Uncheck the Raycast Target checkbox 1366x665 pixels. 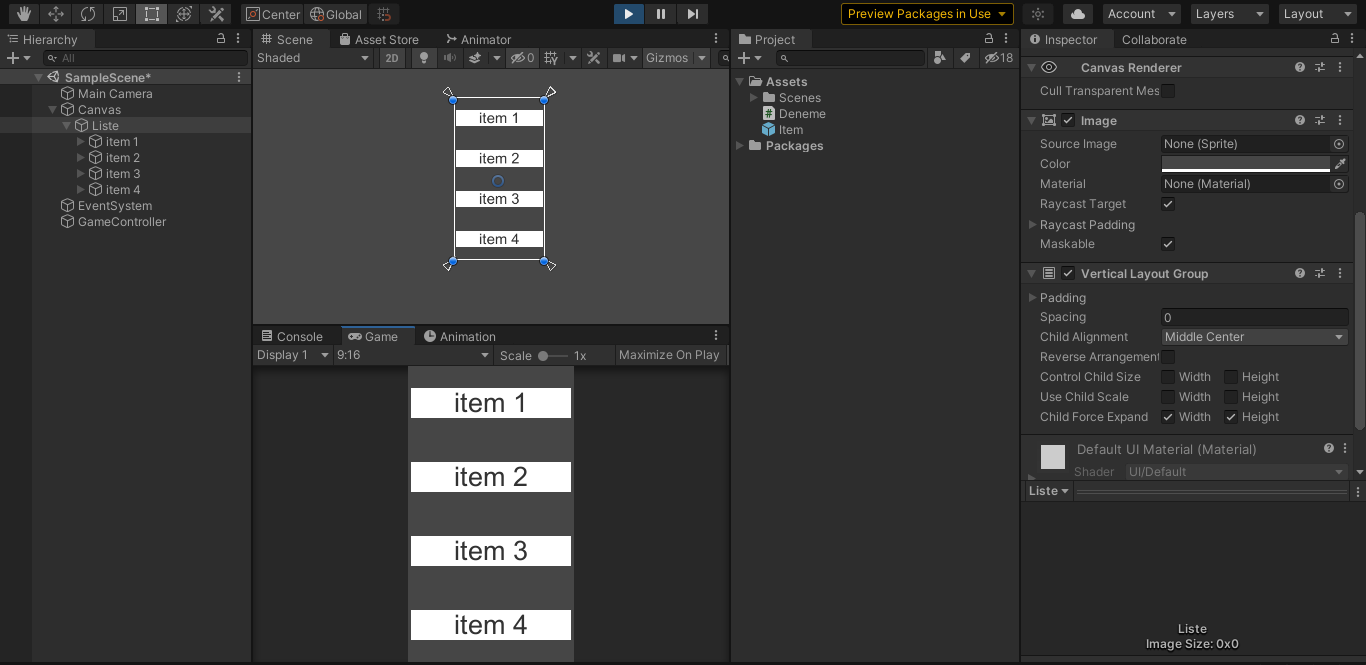(x=1168, y=204)
